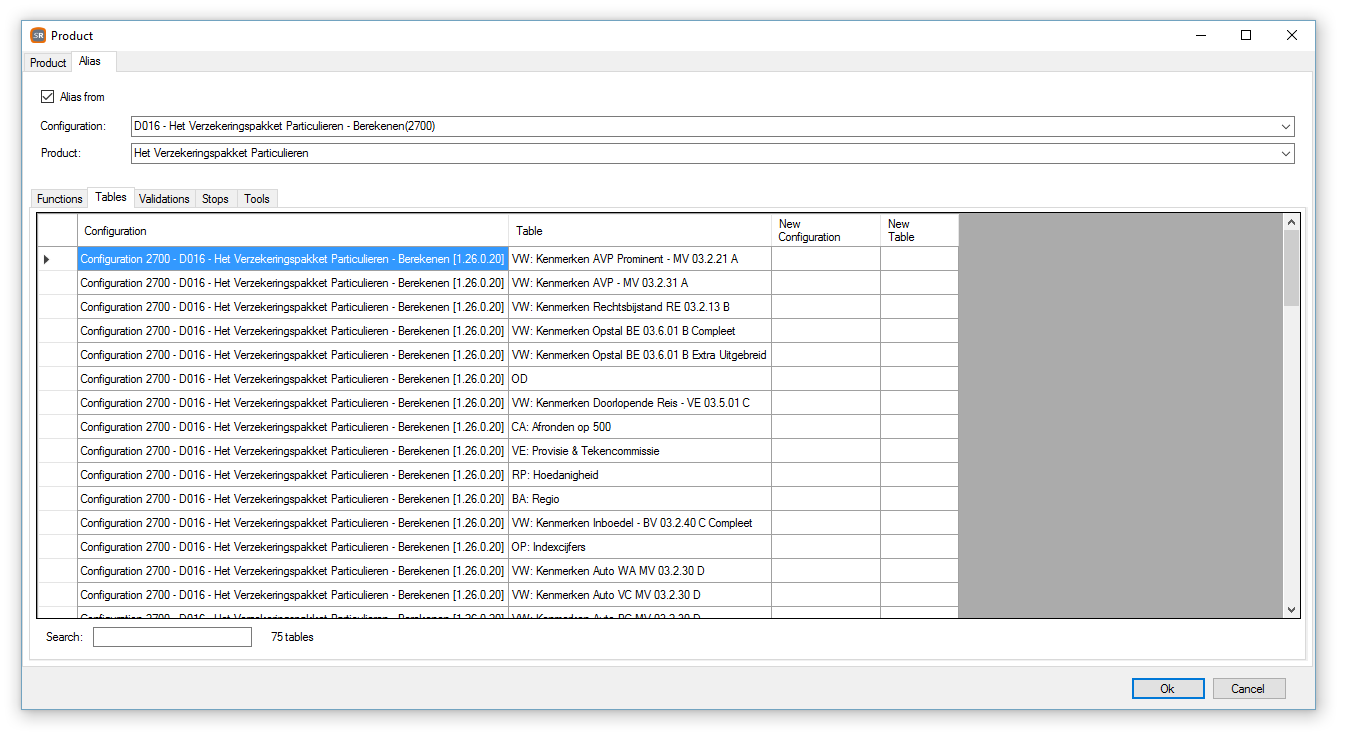Maximize the Product window

[x=1246, y=35]
